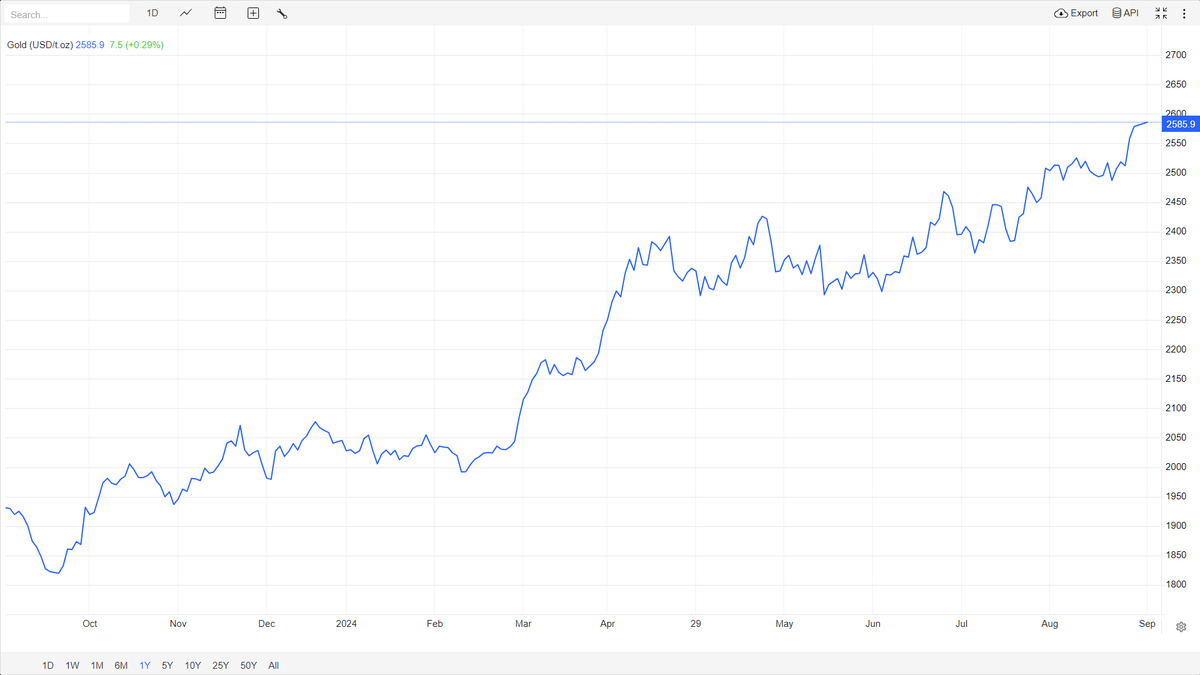Switch to the 5Y time range
1200x675 pixels.
click(x=167, y=665)
